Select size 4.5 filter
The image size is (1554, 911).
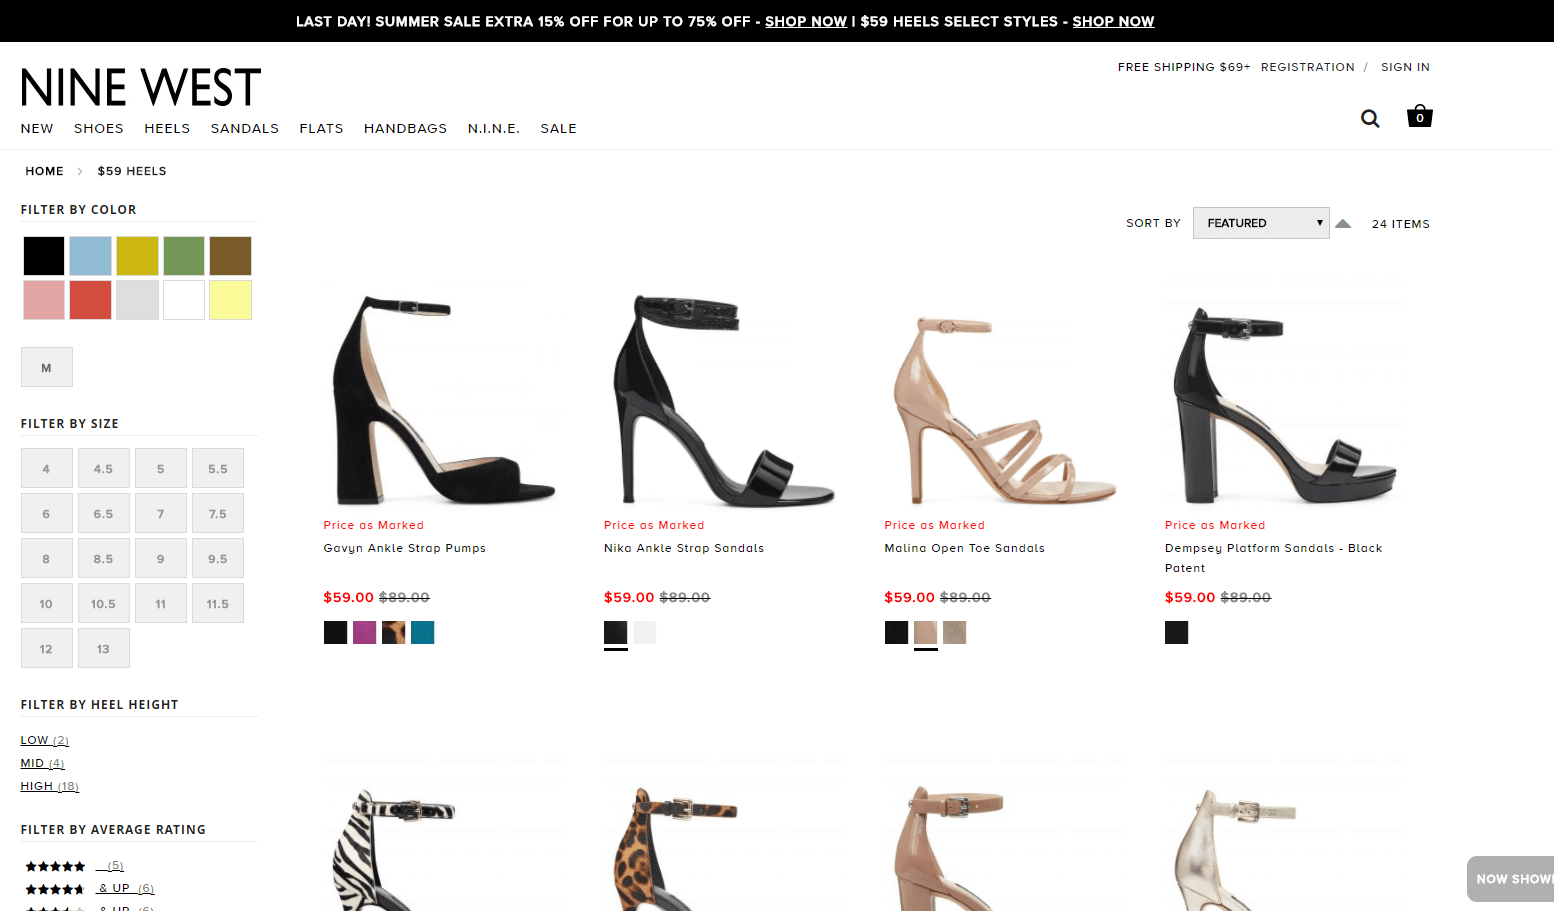coord(104,468)
